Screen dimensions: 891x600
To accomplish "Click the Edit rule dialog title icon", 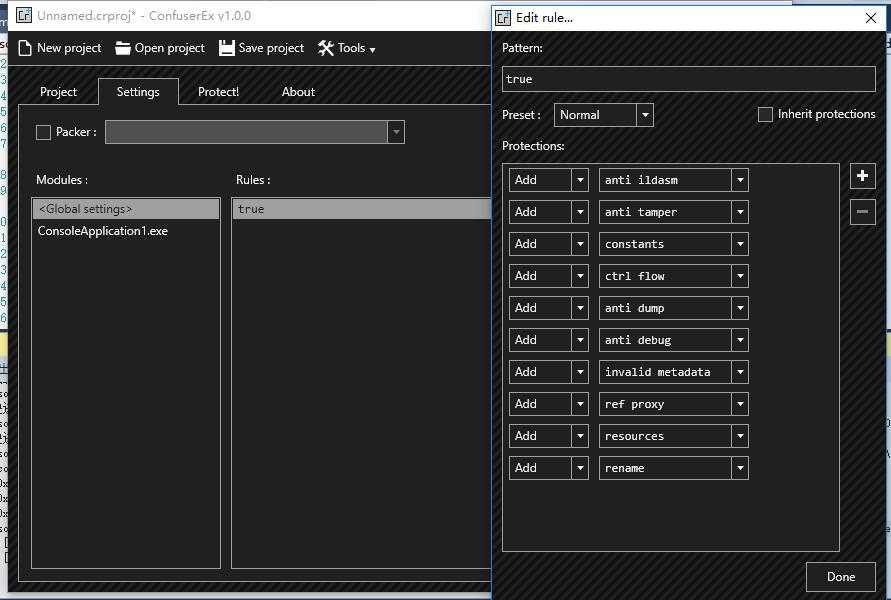I will tap(503, 18).
